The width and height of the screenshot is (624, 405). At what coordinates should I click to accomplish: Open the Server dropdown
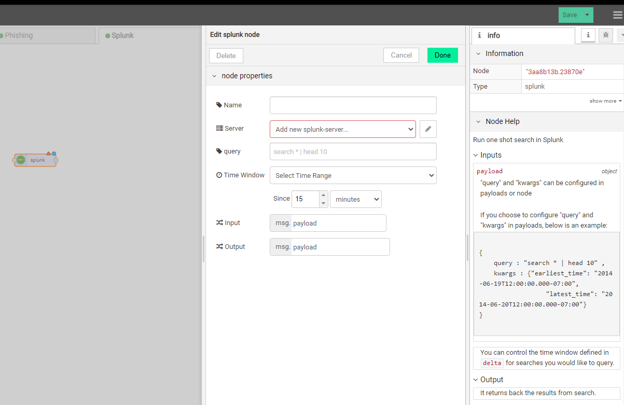tap(343, 129)
